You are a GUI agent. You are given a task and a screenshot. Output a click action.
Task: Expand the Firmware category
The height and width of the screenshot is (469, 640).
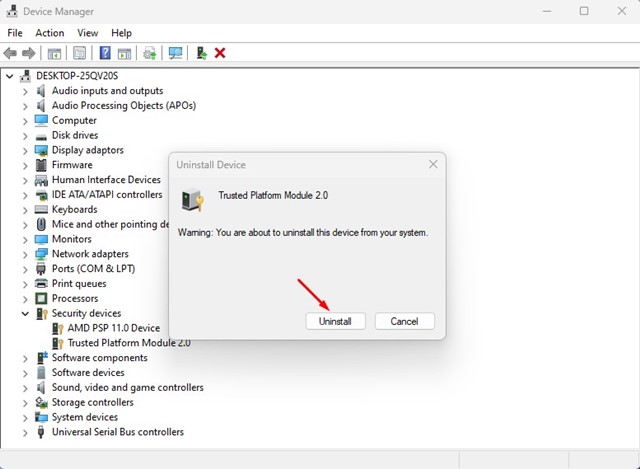(25, 166)
